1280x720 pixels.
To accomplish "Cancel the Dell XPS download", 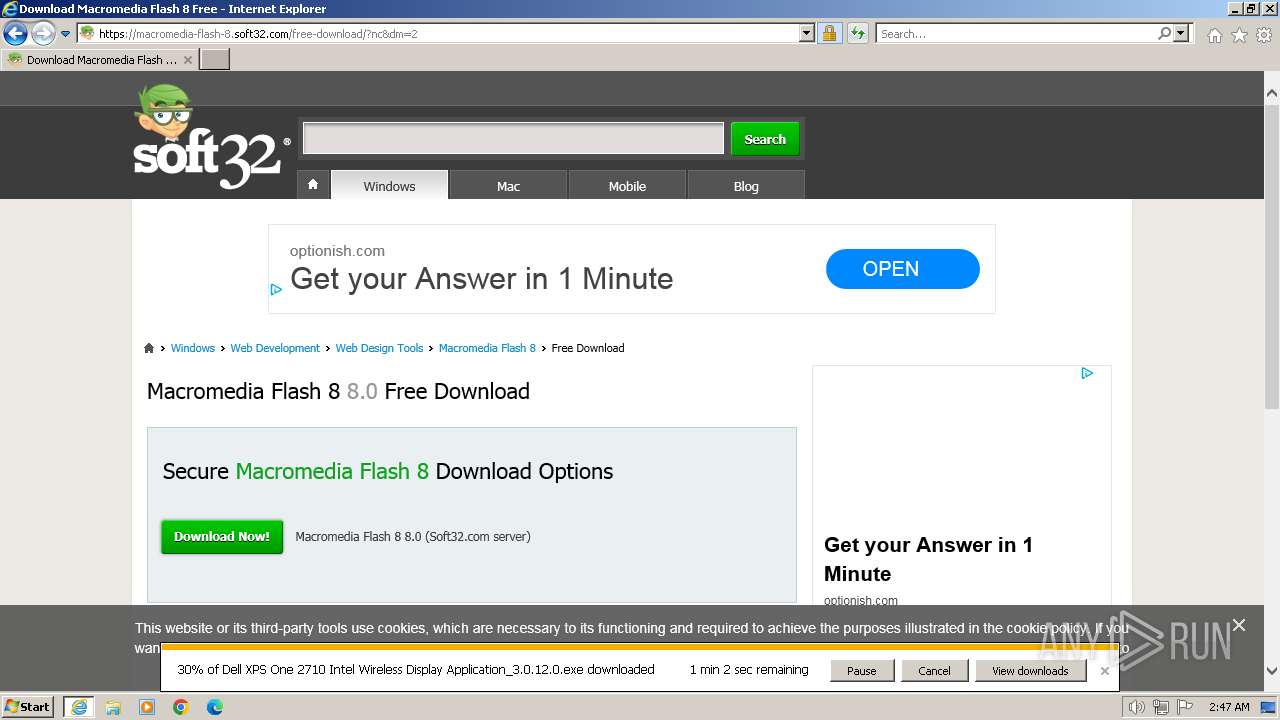I will pyautogui.click(x=934, y=671).
